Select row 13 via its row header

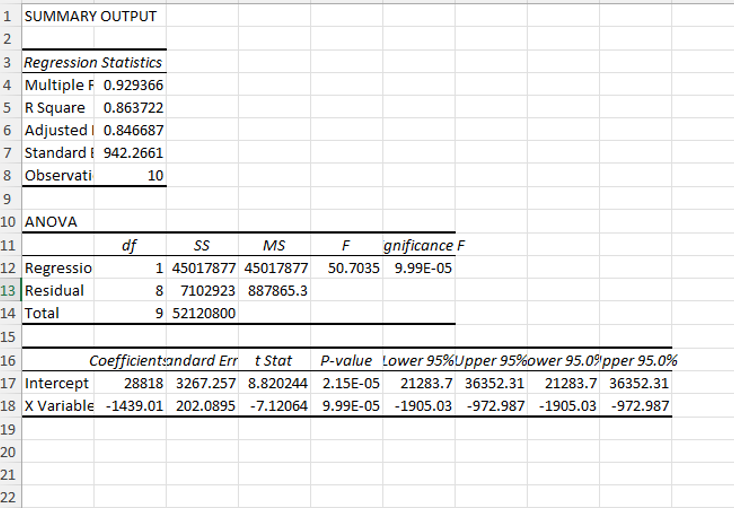click(10, 290)
